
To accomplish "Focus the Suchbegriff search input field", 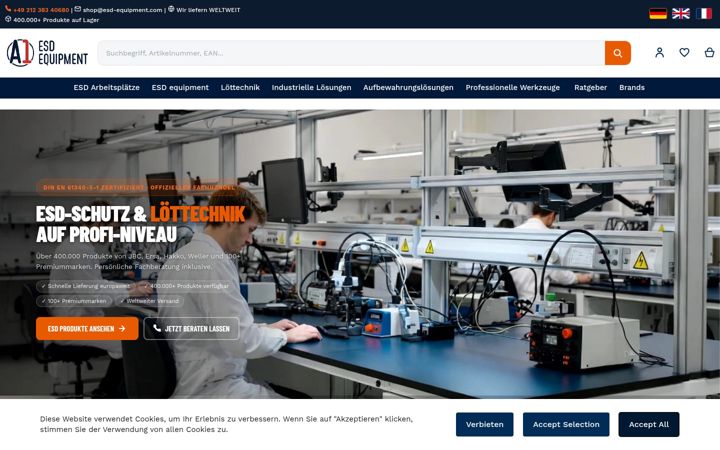I will coord(351,53).
